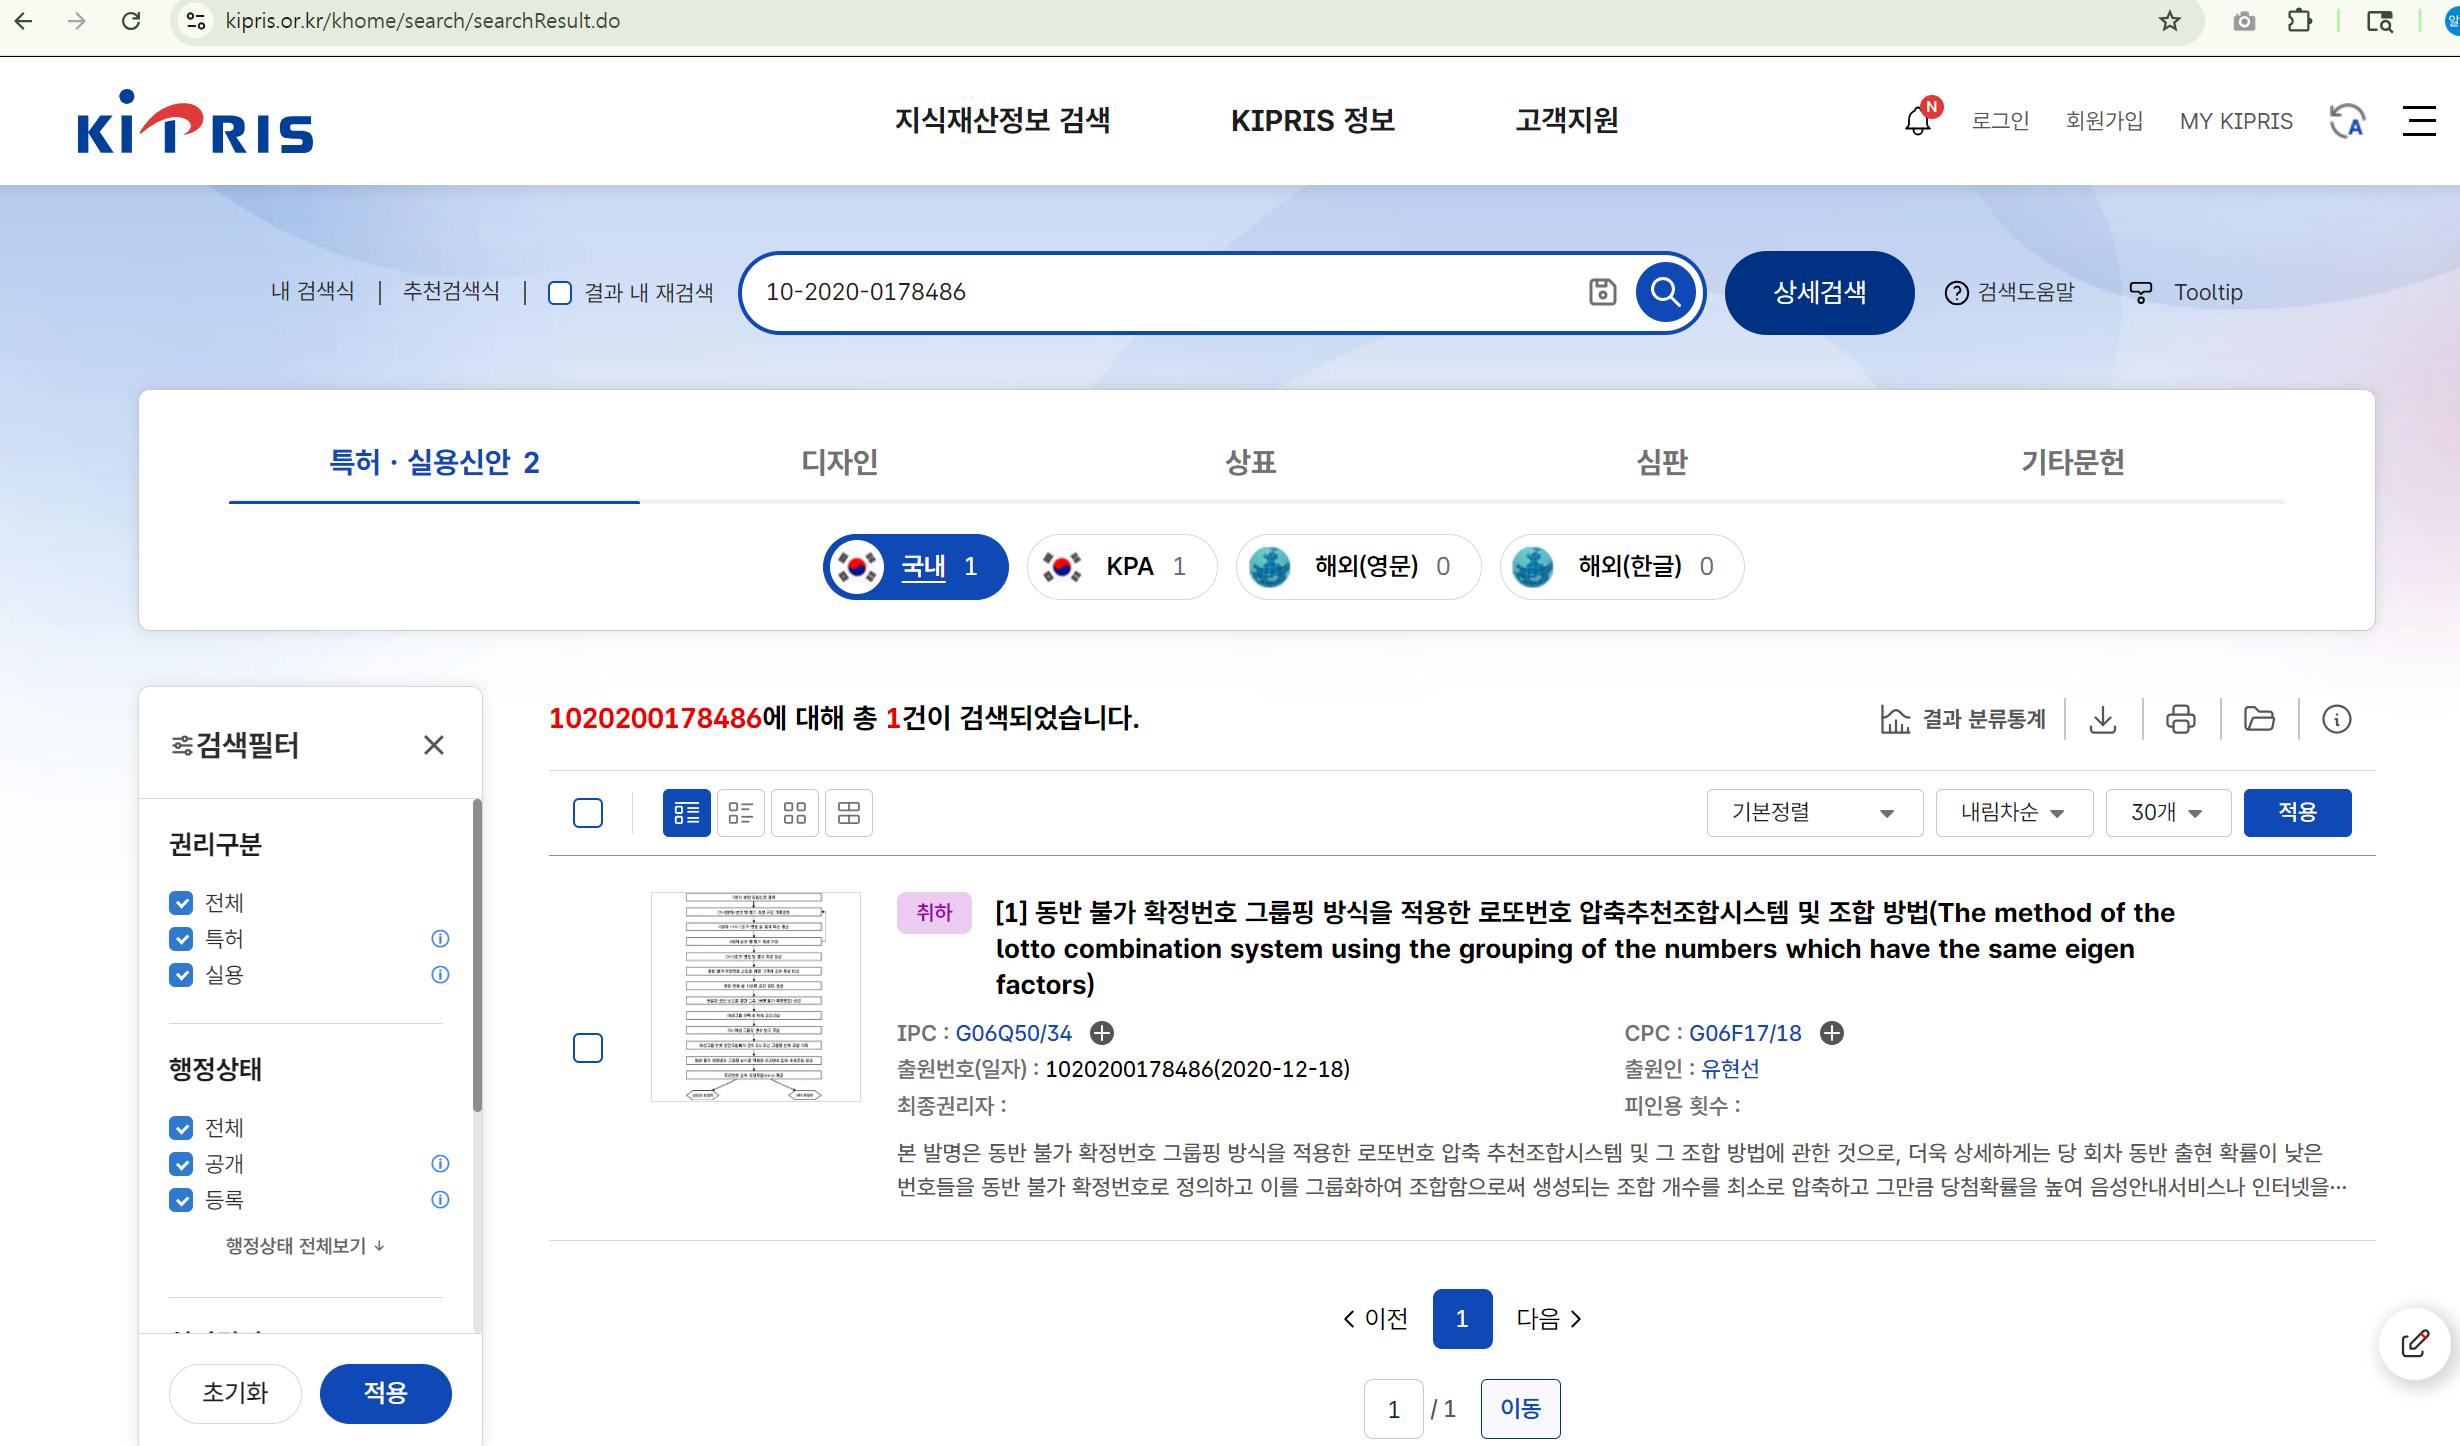The width and height of the screenshot is (2460, 1446).
Task: Click the KIPRIS logo
Action: pos(195,122)
